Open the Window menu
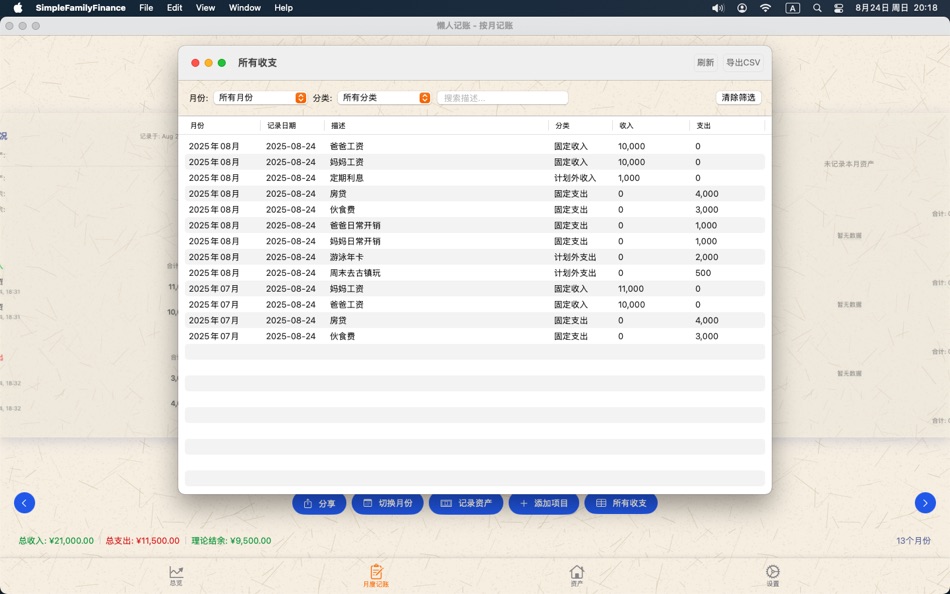The width and height of the screenshot is (950, 594). [x=244, y=7]
